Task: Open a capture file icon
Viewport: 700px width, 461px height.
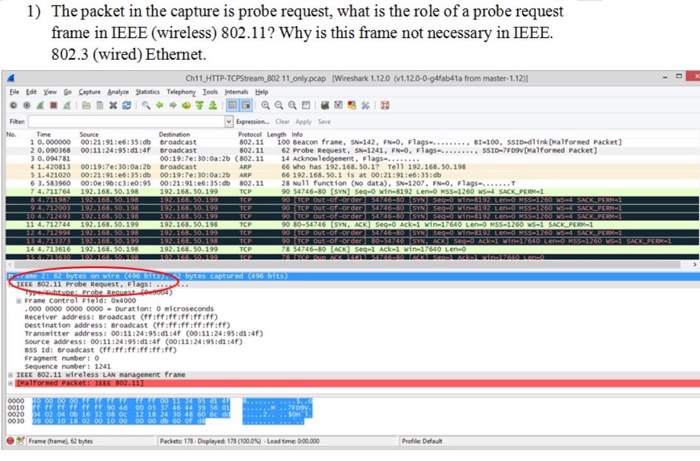Action: coord(86,105)
